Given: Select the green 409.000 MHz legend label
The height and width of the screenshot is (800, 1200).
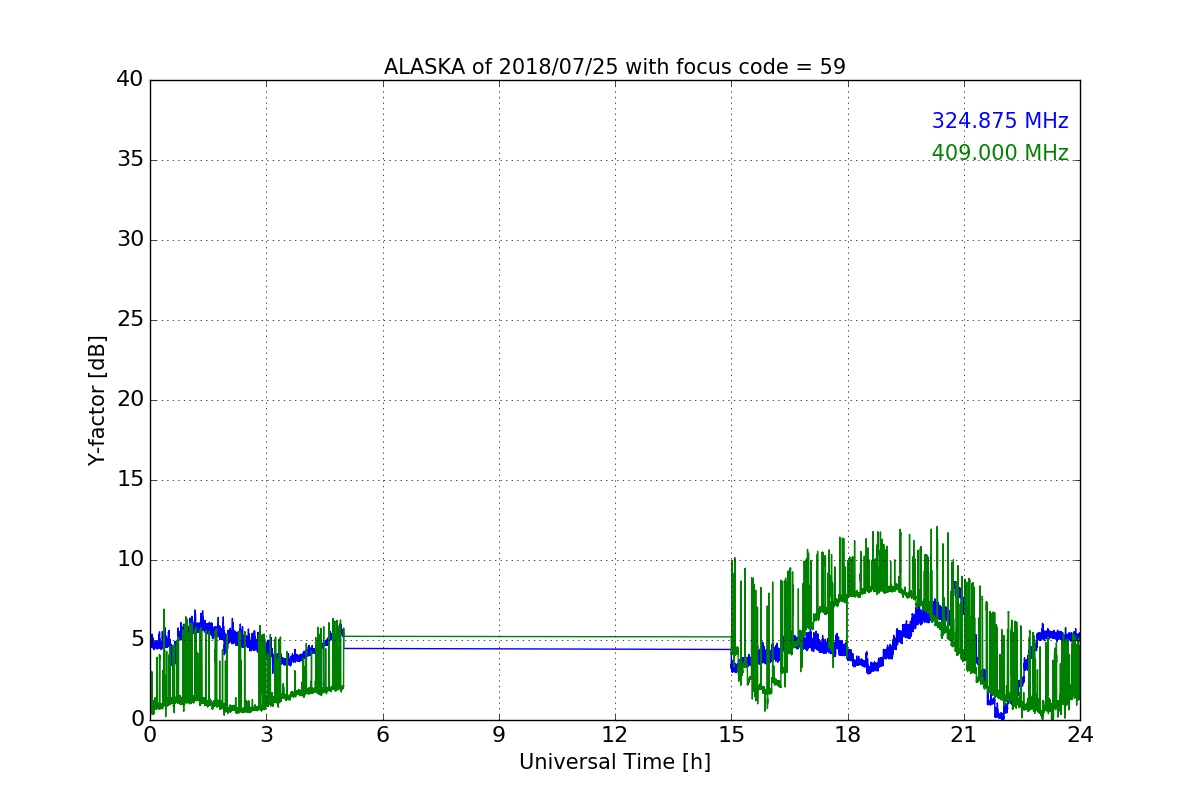Looking at the screenshot, I should coord(1000,153).
